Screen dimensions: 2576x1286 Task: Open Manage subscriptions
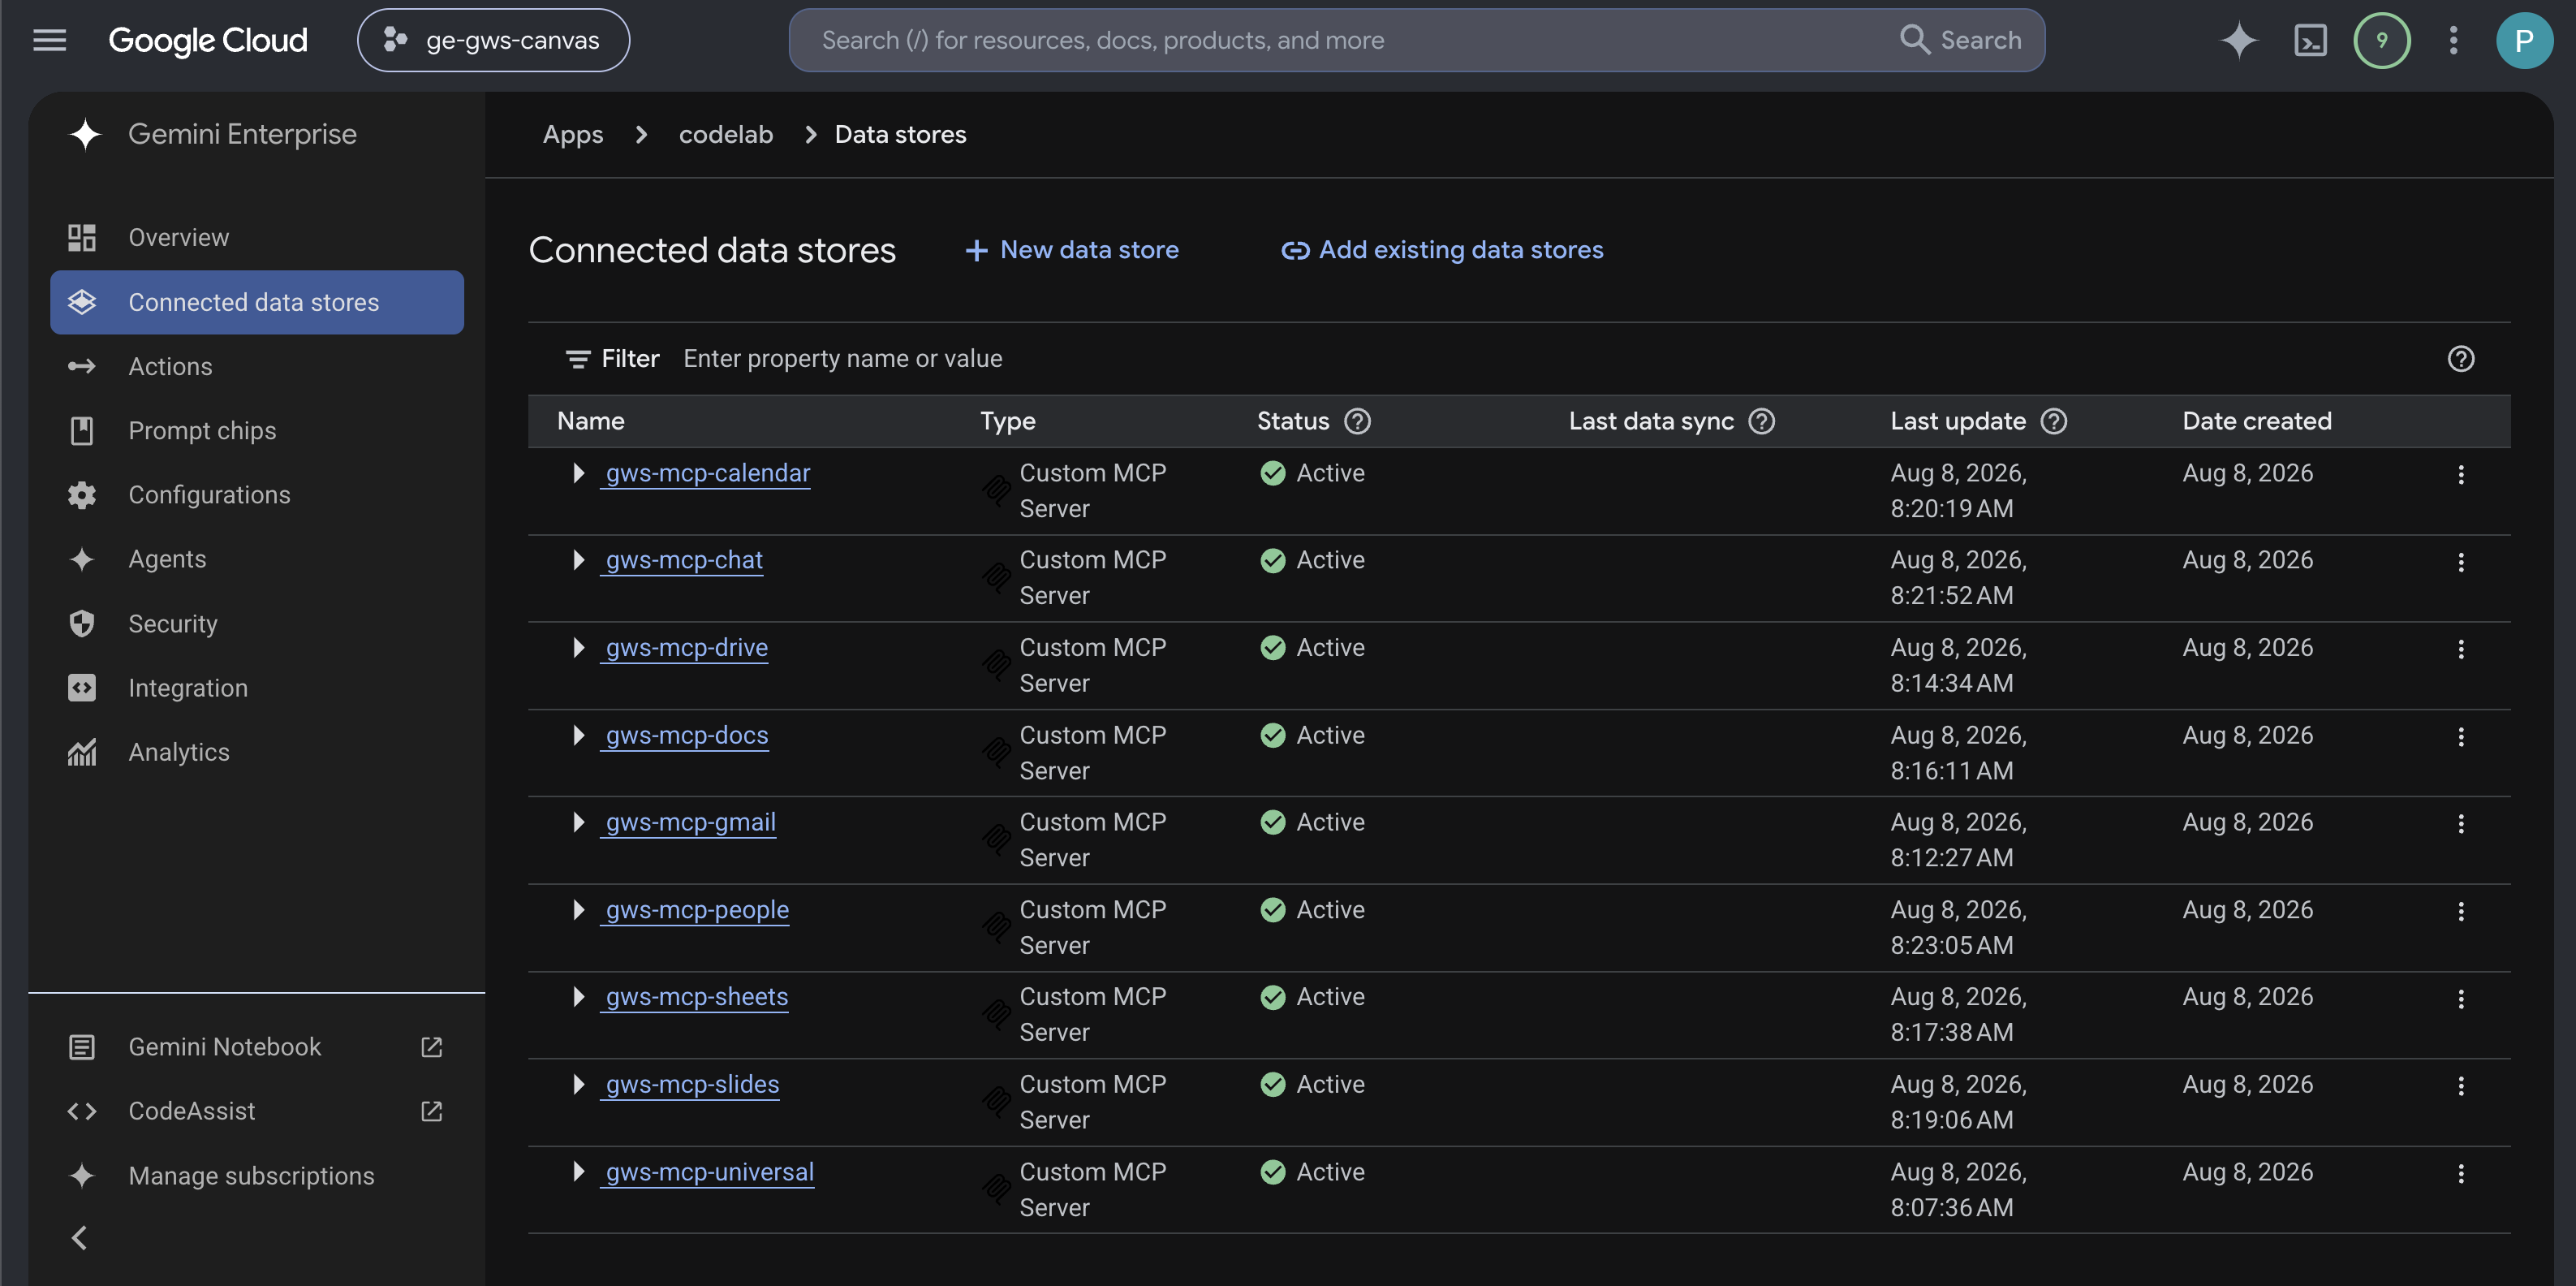[x=257, y=1176]
